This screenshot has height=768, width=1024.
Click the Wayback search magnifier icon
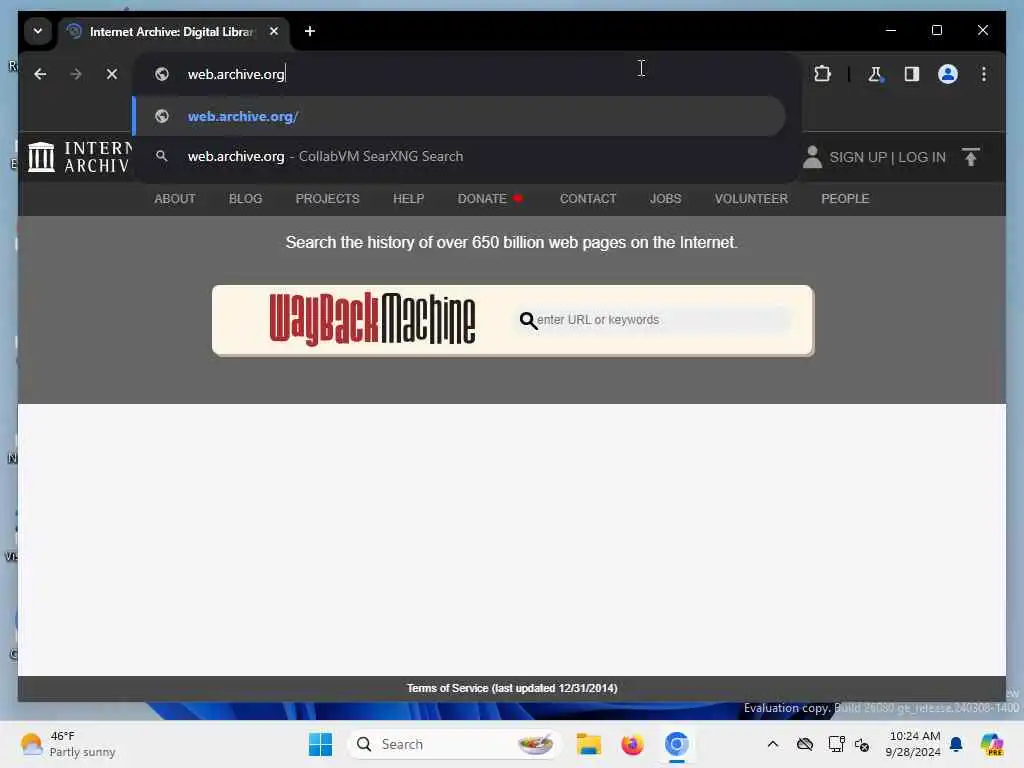point(528,320)
